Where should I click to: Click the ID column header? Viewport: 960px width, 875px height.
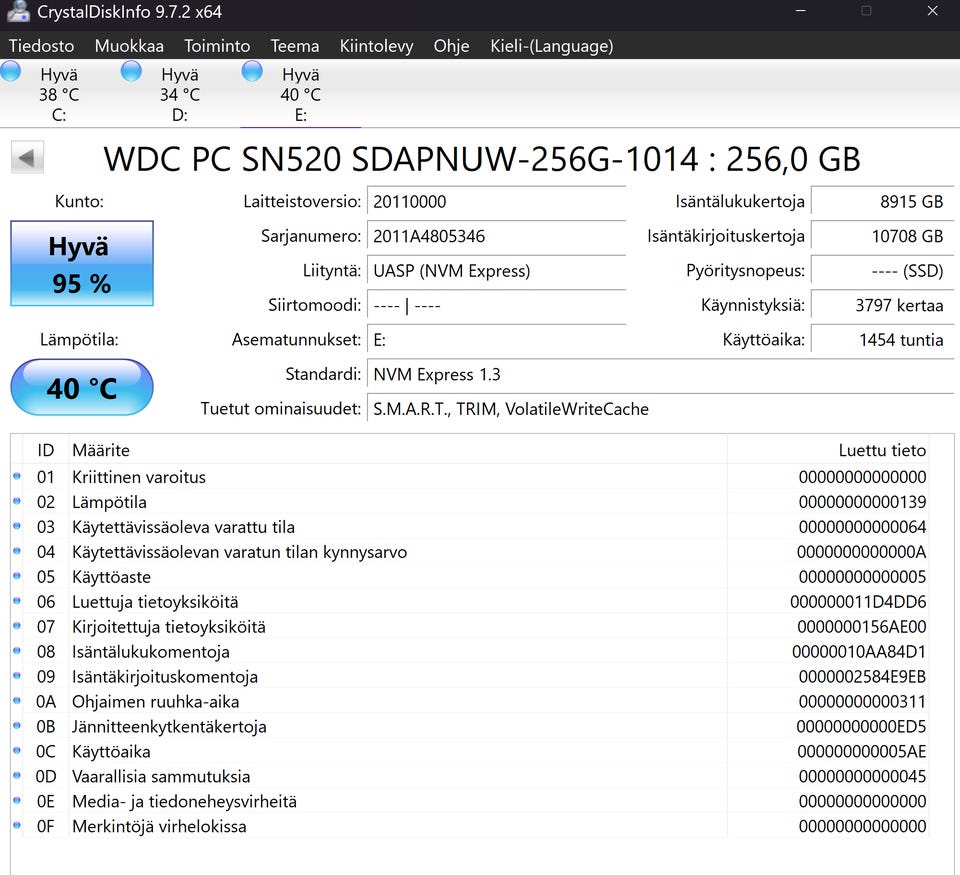(46, 450)
